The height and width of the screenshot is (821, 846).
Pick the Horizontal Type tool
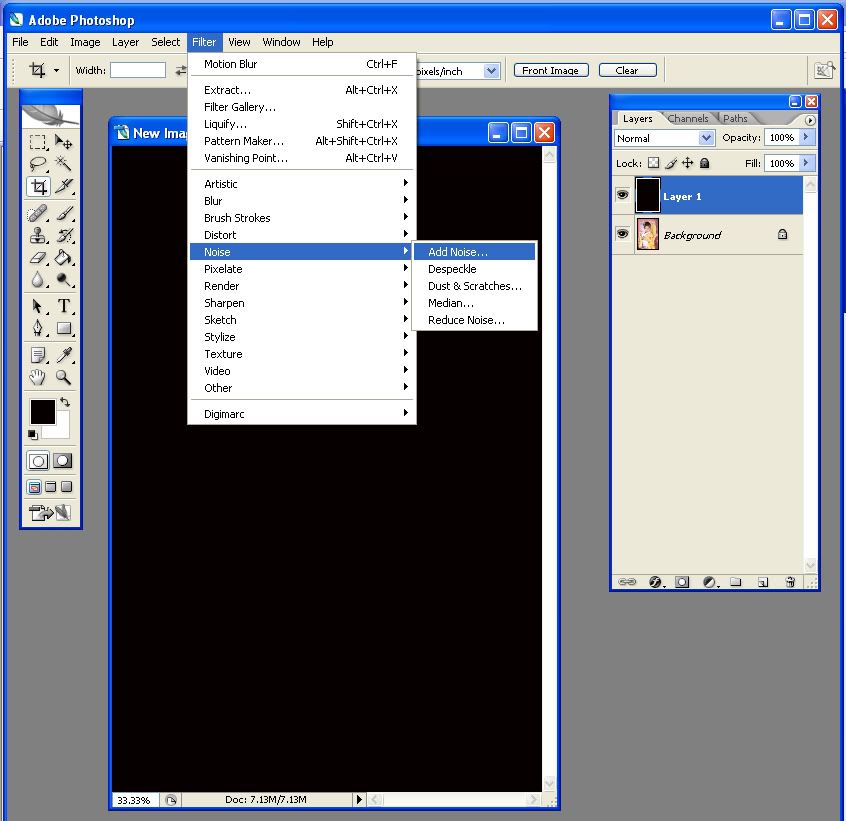(x=64, y=306)
